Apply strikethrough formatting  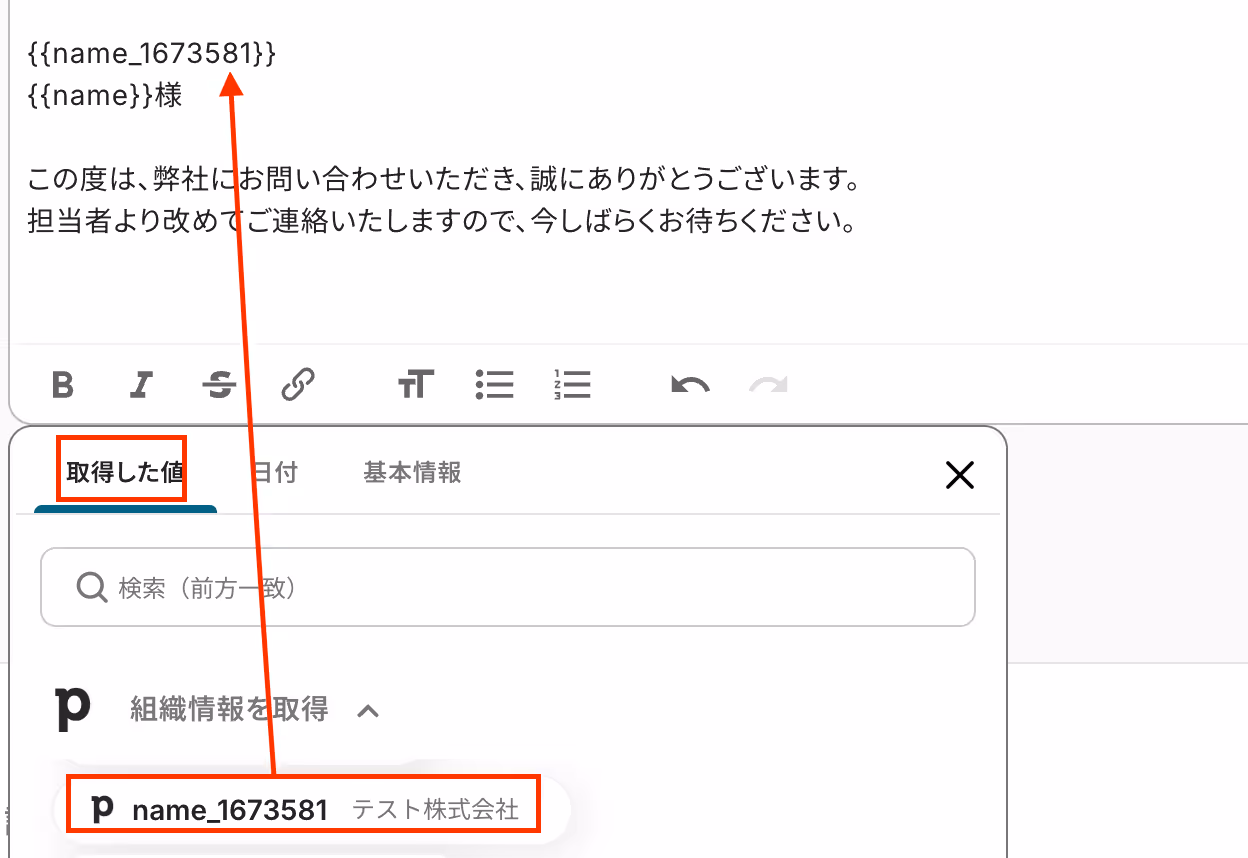point(220,384)
